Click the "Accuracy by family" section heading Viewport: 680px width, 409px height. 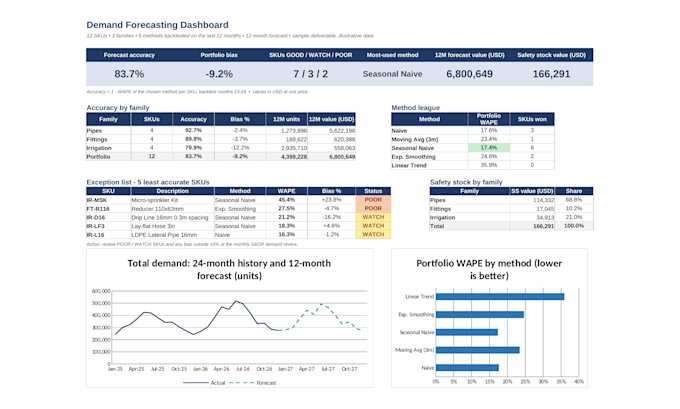click(118, 108)
